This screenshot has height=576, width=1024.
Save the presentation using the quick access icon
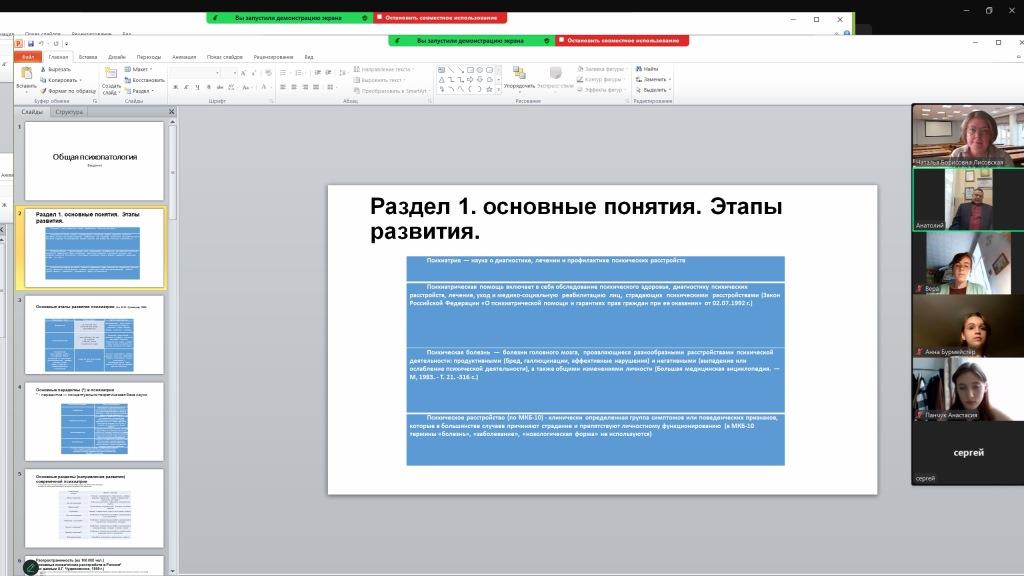(31, 44)
